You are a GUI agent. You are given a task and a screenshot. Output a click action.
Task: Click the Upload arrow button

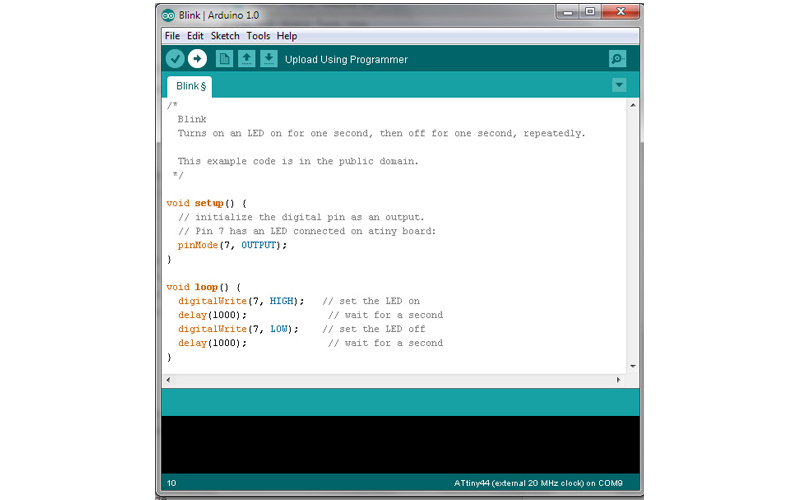(x=197, y=59)
